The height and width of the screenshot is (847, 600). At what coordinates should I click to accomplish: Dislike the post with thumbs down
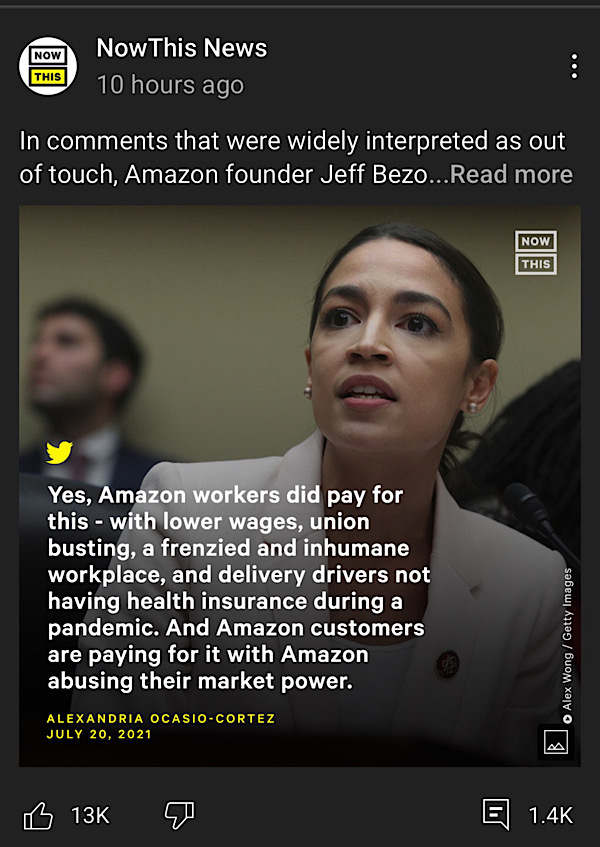[179, 815]
